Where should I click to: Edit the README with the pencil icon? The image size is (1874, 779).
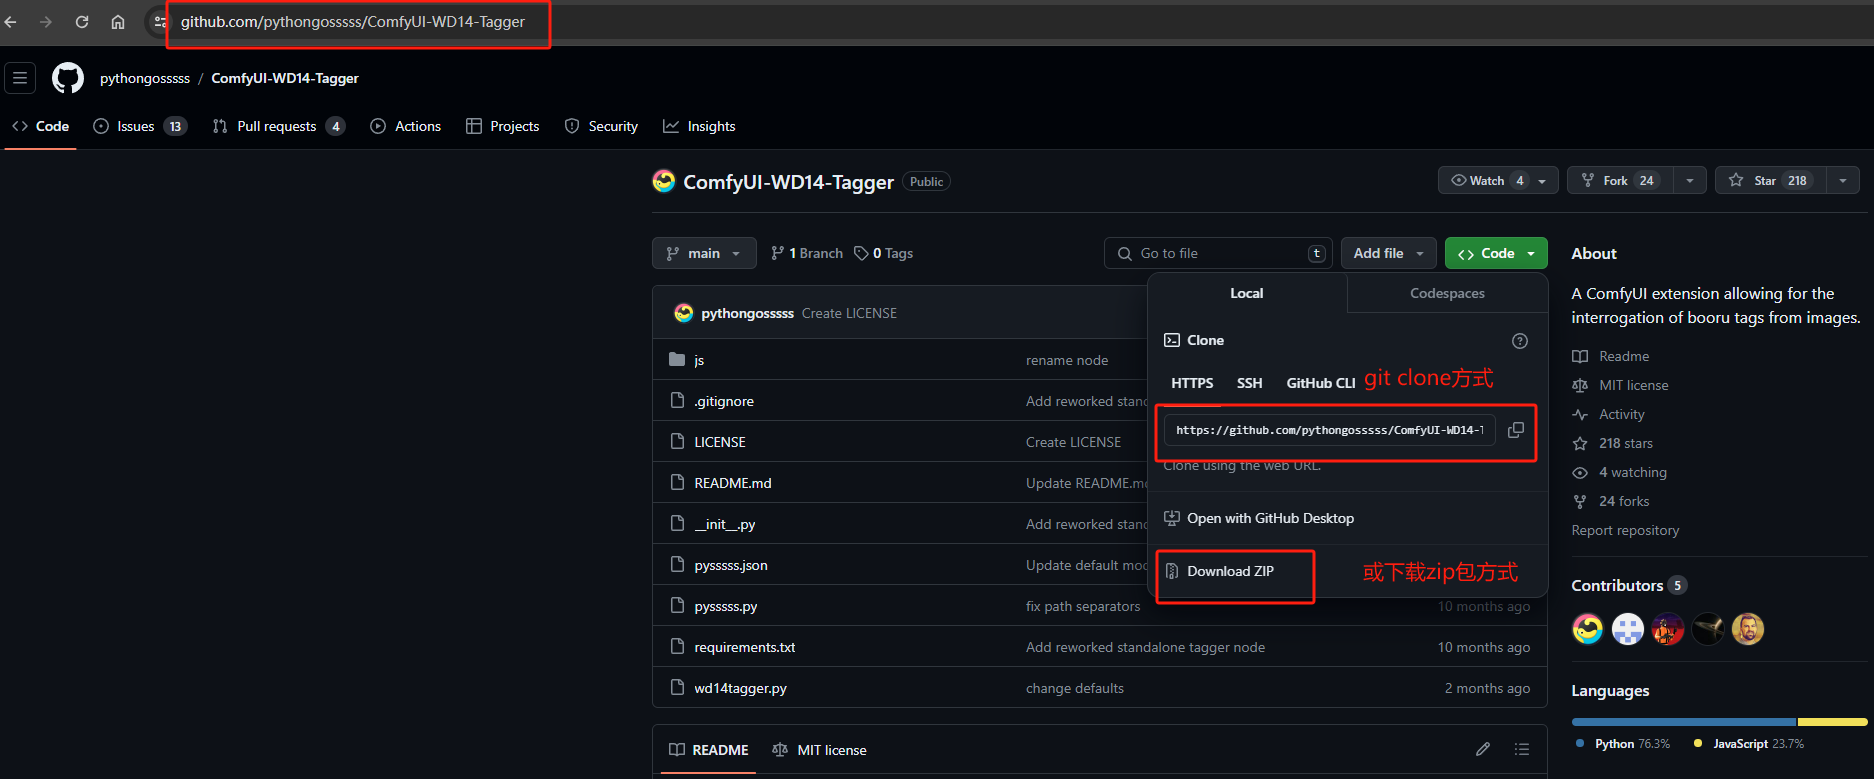click(x=1483, y=749)
